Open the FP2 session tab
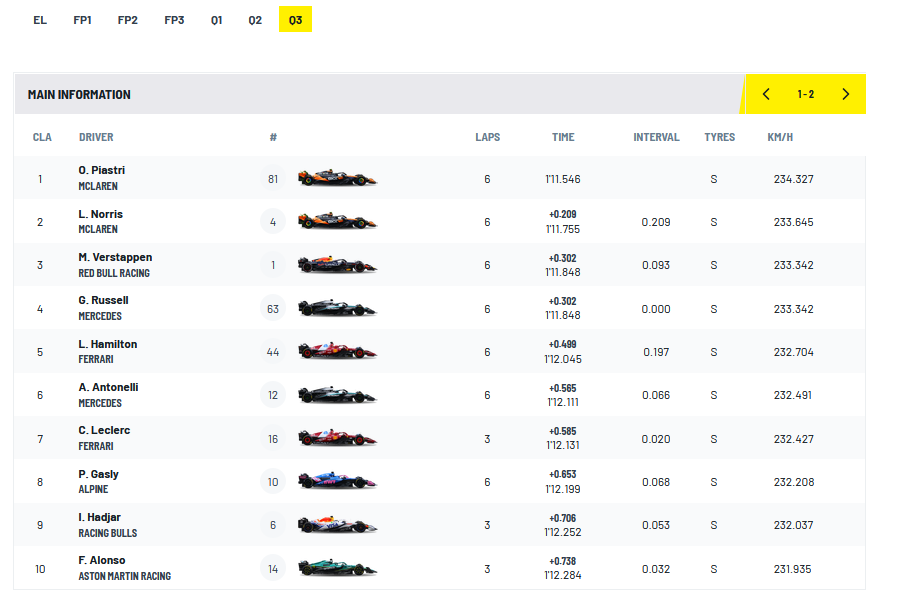This screenshot has height=595, width=902. pyautogui.click(x=128, y=20)
